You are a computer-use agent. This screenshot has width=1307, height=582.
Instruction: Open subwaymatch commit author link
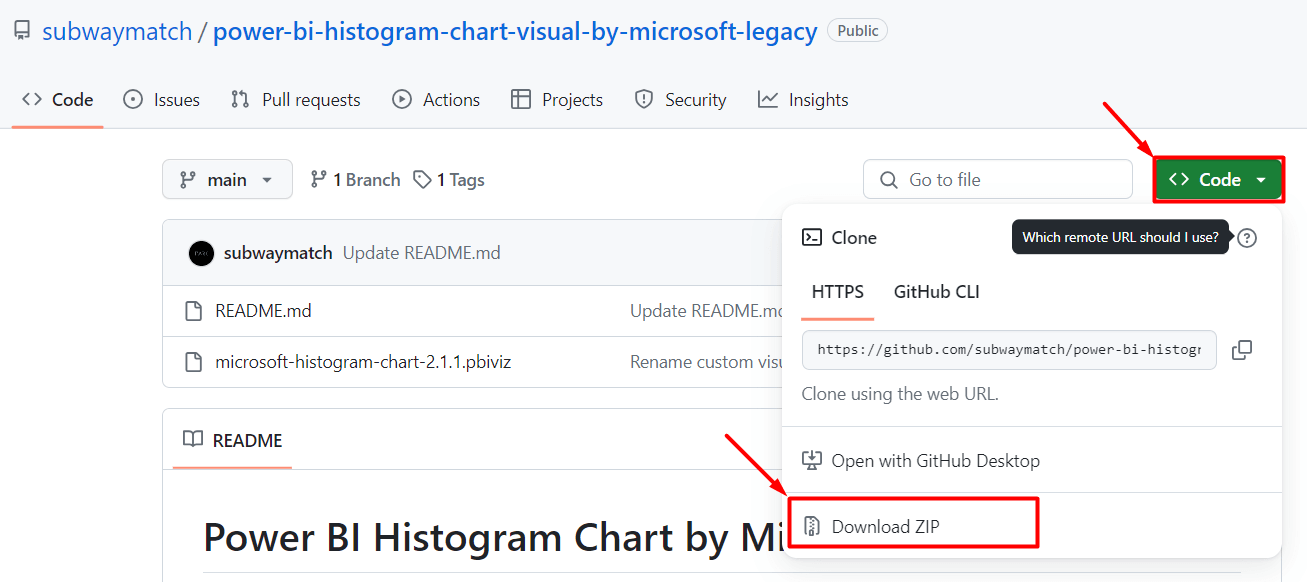point(278,253)
